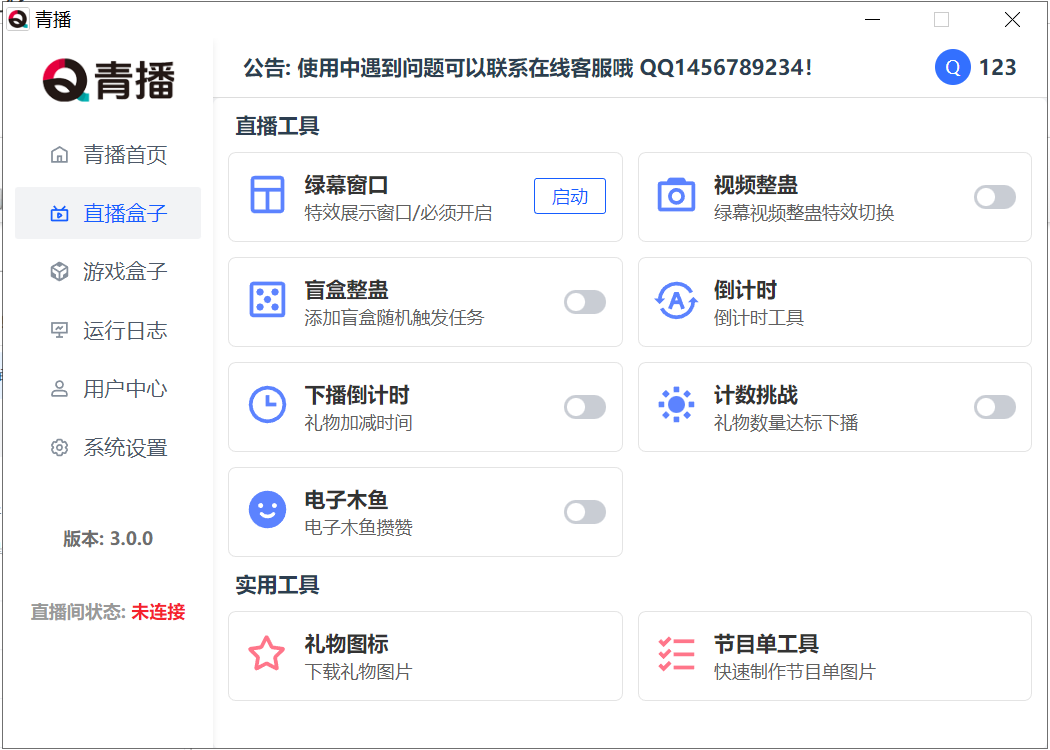Click the 礼物图标 star icon

point(267,654)
